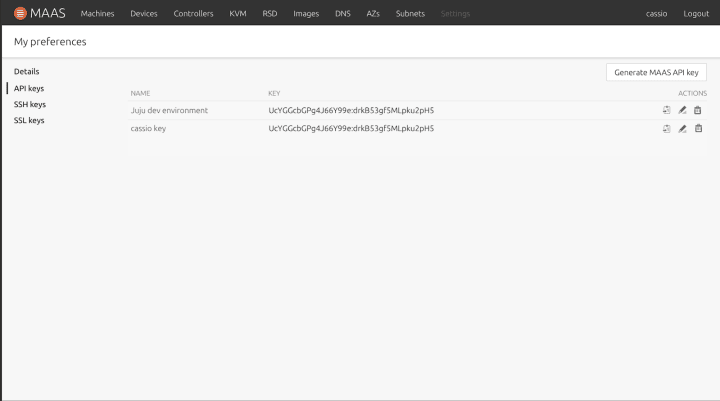Generate a new MAAS API key
The image size is (720, 401).
pos(656,72)
